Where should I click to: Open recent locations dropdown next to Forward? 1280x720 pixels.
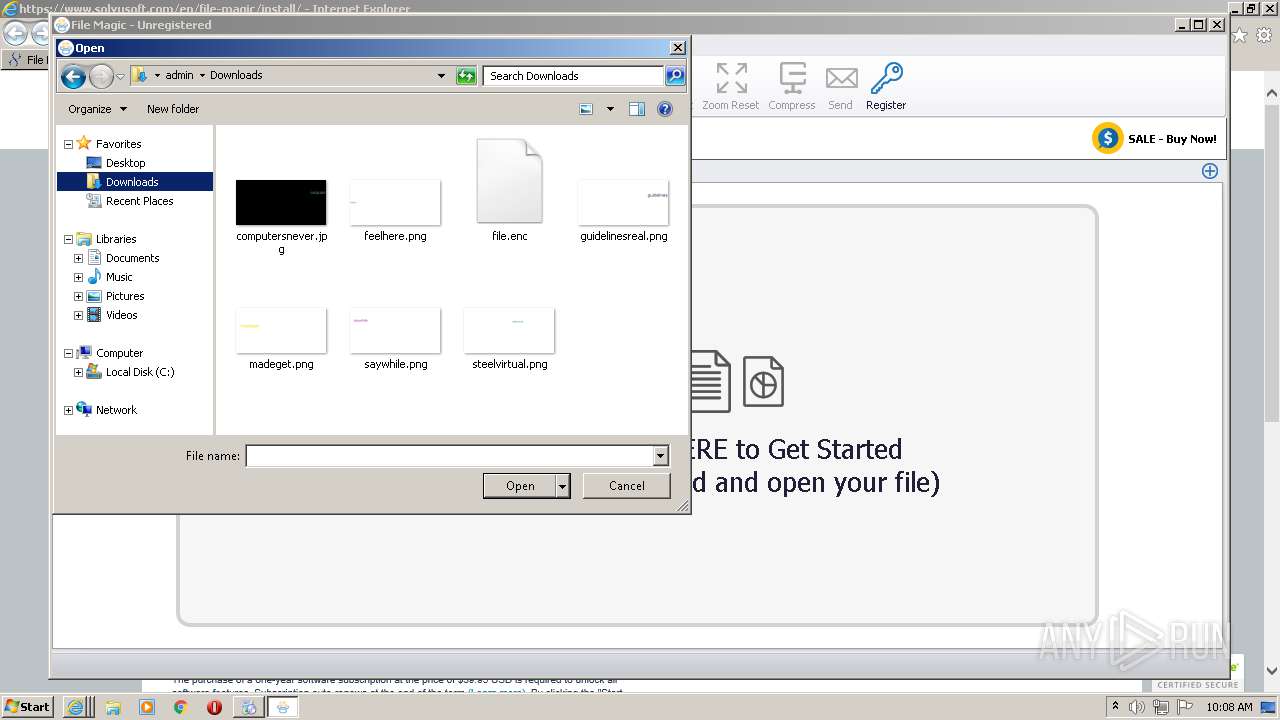120,76
